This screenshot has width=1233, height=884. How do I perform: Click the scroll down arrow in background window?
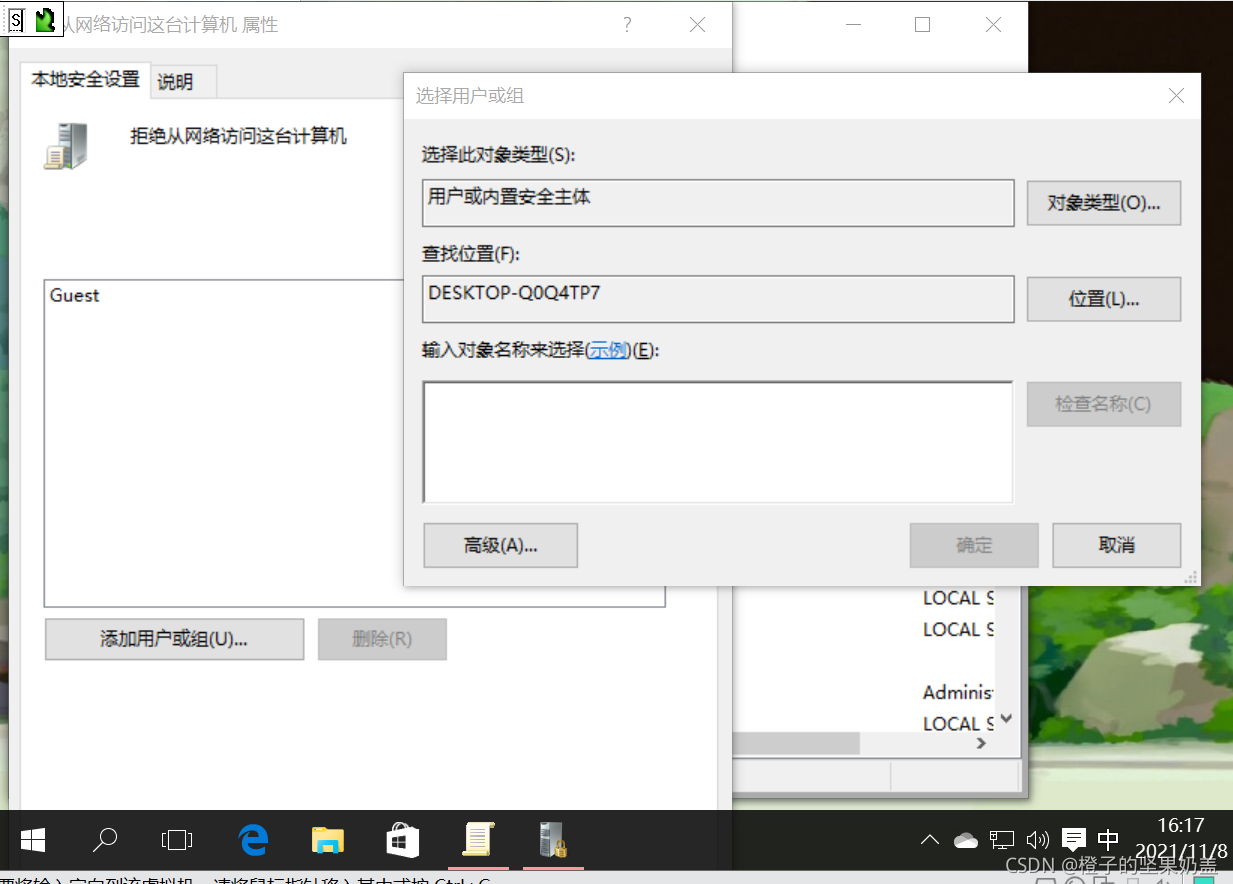pyautogui.click(x=1007, y=718)
